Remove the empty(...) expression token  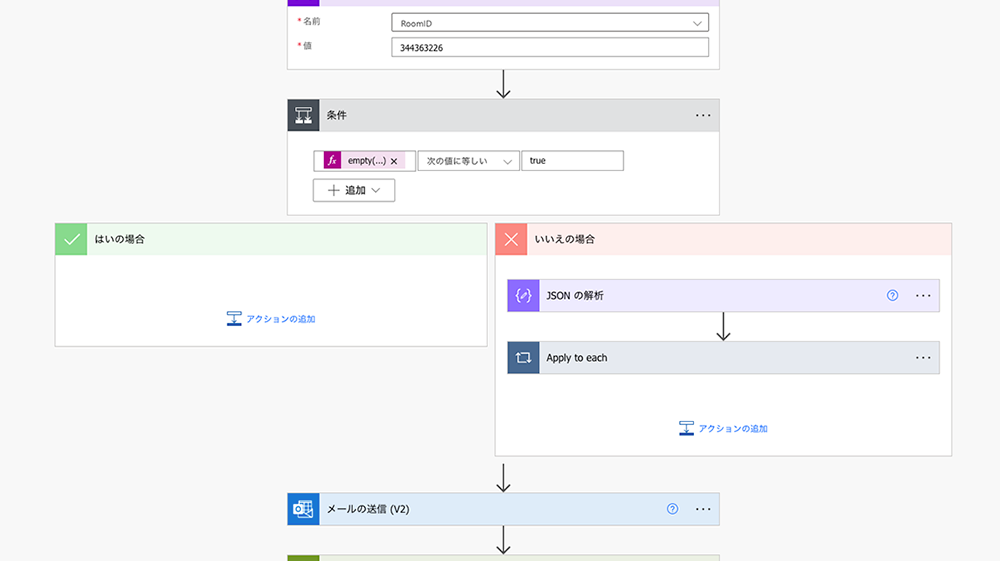point(394,161)
